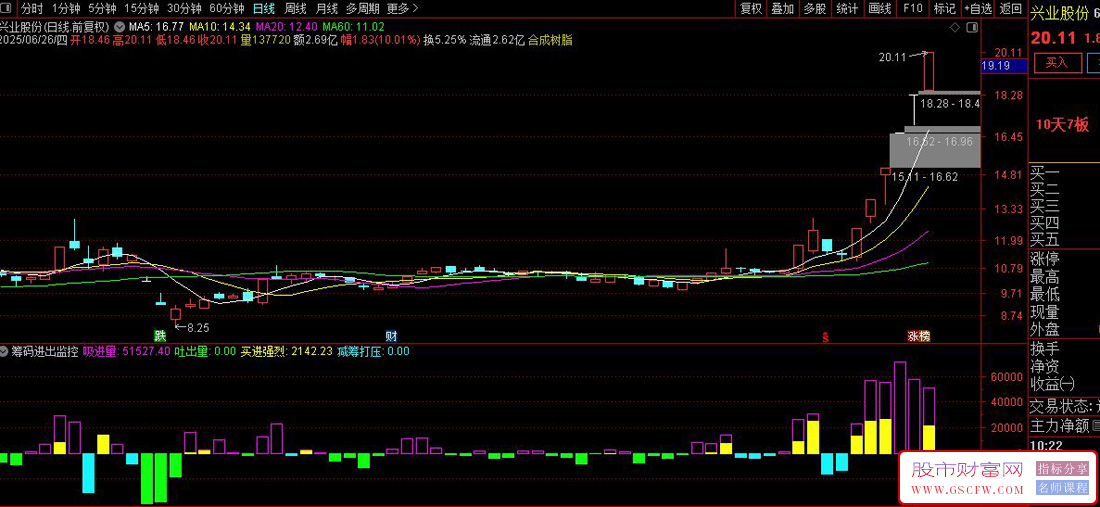The image size is (1100, 507).
Task: Click the 10天7板 label in the side panel
Action: coord(1062,125)
